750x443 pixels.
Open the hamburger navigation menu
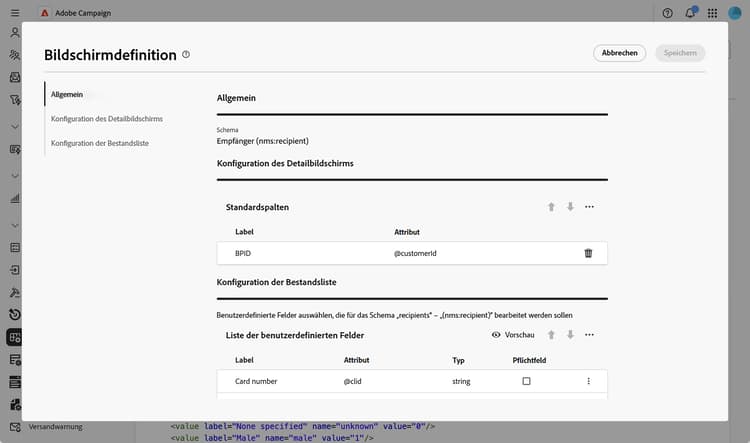click(x=15, y=13)
